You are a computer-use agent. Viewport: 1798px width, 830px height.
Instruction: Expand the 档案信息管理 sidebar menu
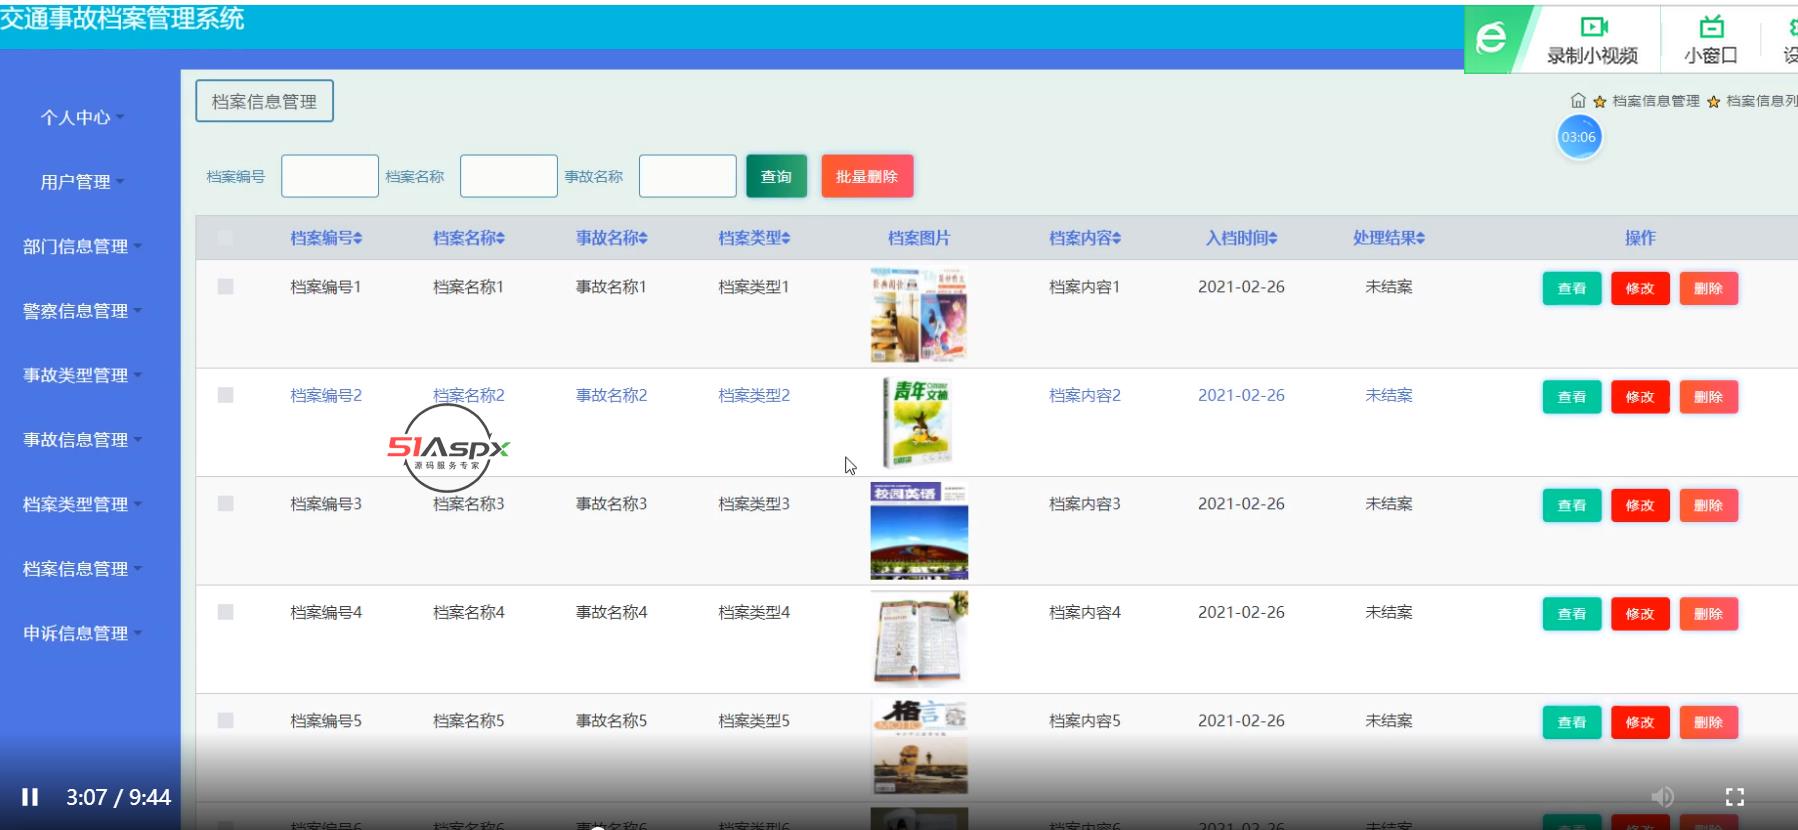tap(82, 569)
